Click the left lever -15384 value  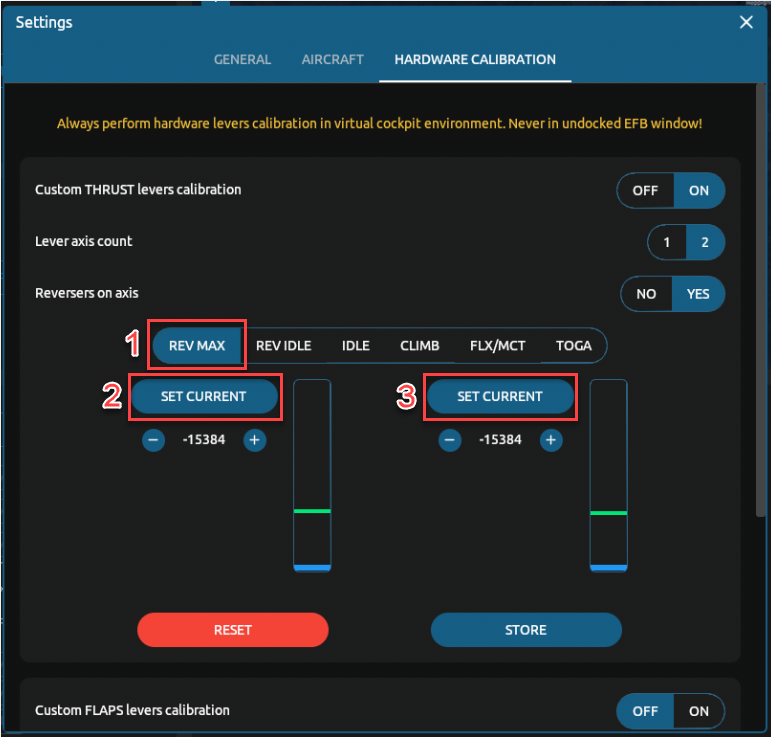click(204, 440)
